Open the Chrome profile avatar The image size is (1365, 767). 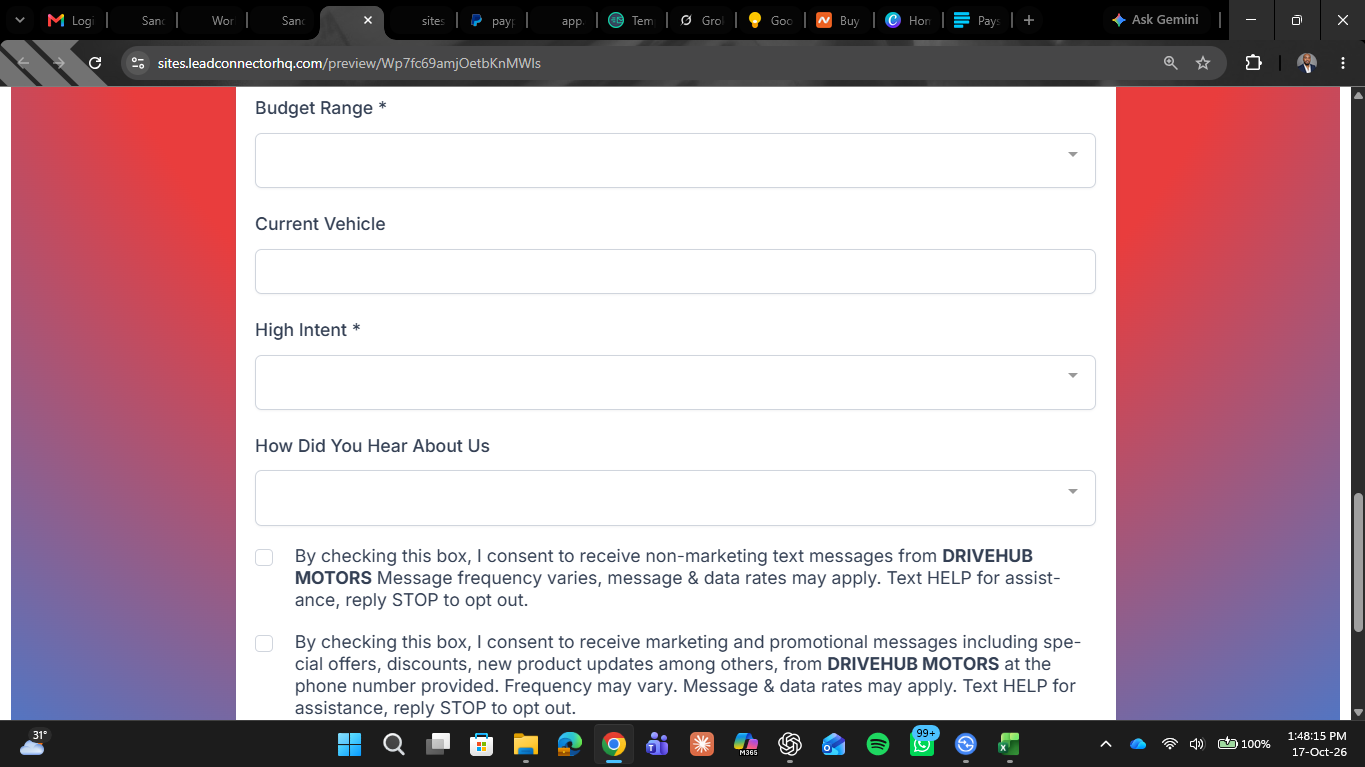pyautogui.click(x=1307, y=63)
